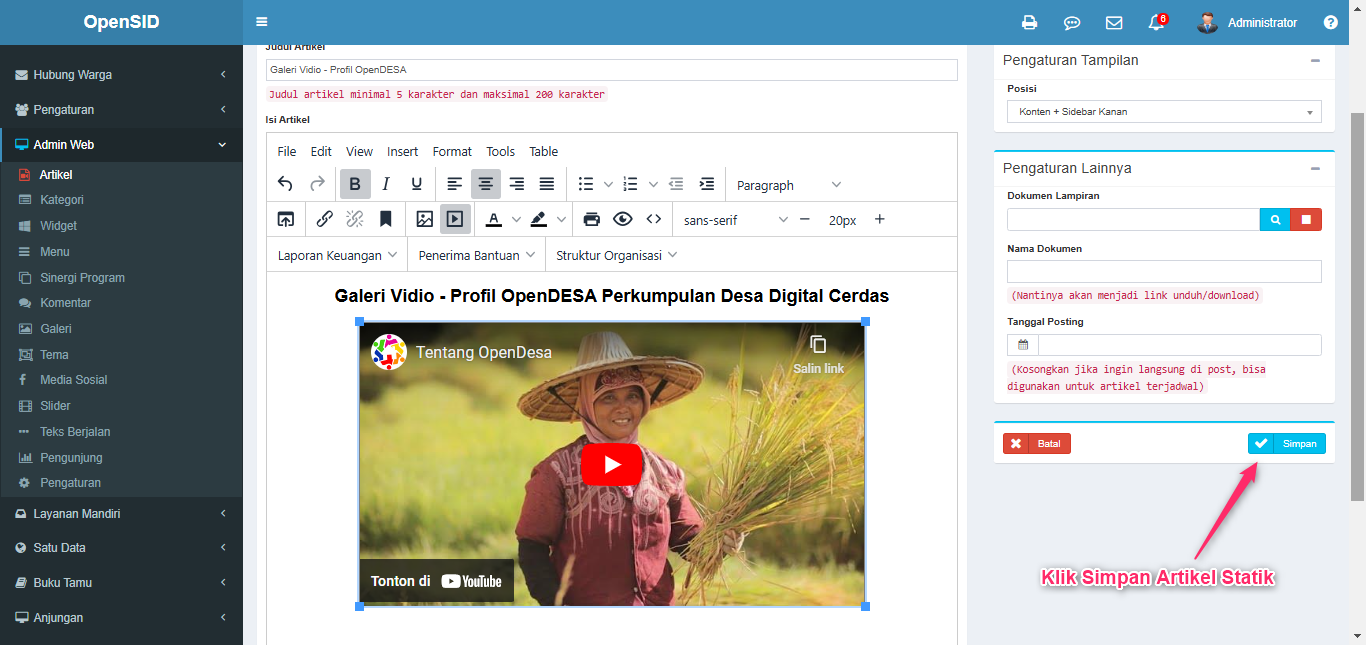Open the Paragraph format dropdown
Image resolution: width=1366 pixels, height=645 pixels.
tap(789, 185)
